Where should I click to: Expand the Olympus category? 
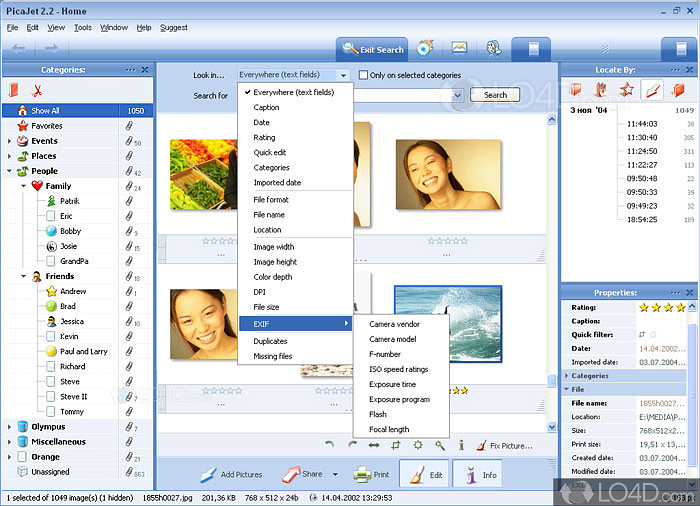(10, 427)
